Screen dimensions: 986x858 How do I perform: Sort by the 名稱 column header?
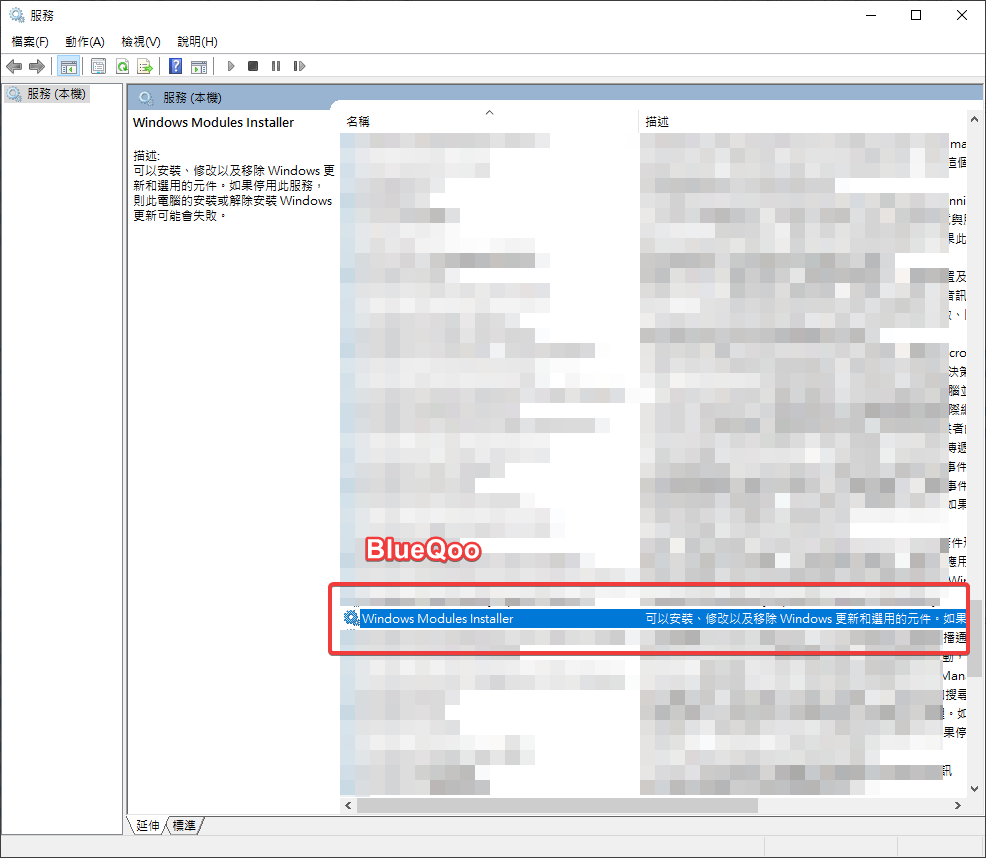tap(358, 121)
